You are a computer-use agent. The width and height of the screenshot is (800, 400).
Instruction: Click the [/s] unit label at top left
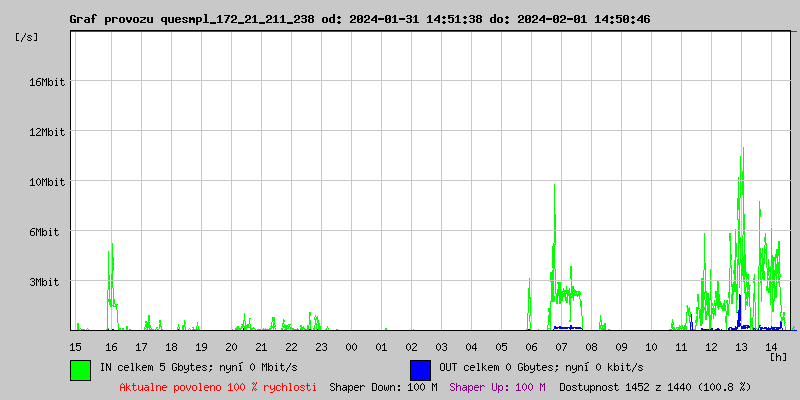click(27, 37)
